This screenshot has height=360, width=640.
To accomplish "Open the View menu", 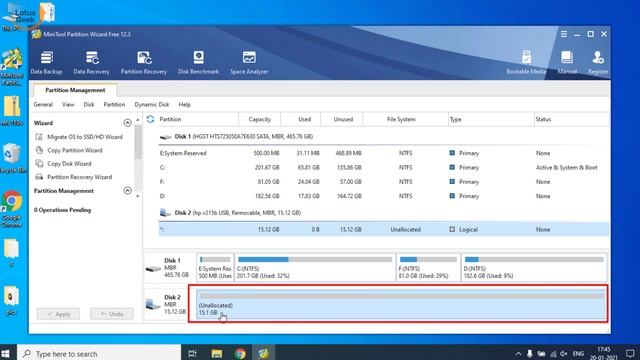I will tap(68, 104).
